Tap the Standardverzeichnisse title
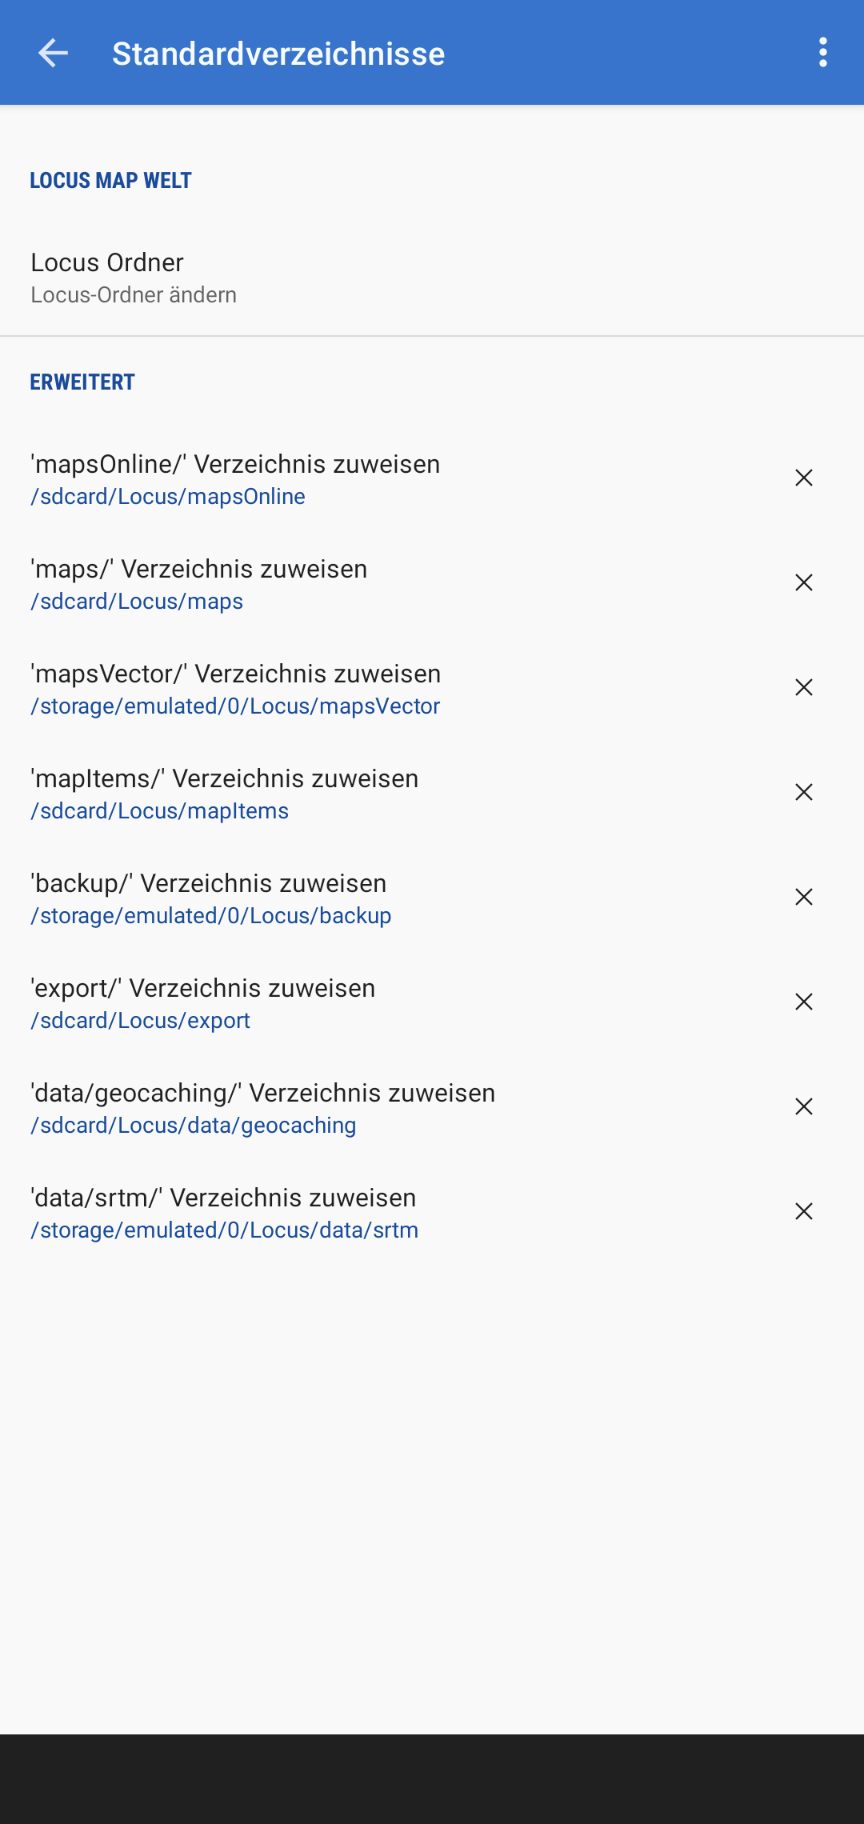The height and width of the screenshot is (1824, 864). (278, 54)
